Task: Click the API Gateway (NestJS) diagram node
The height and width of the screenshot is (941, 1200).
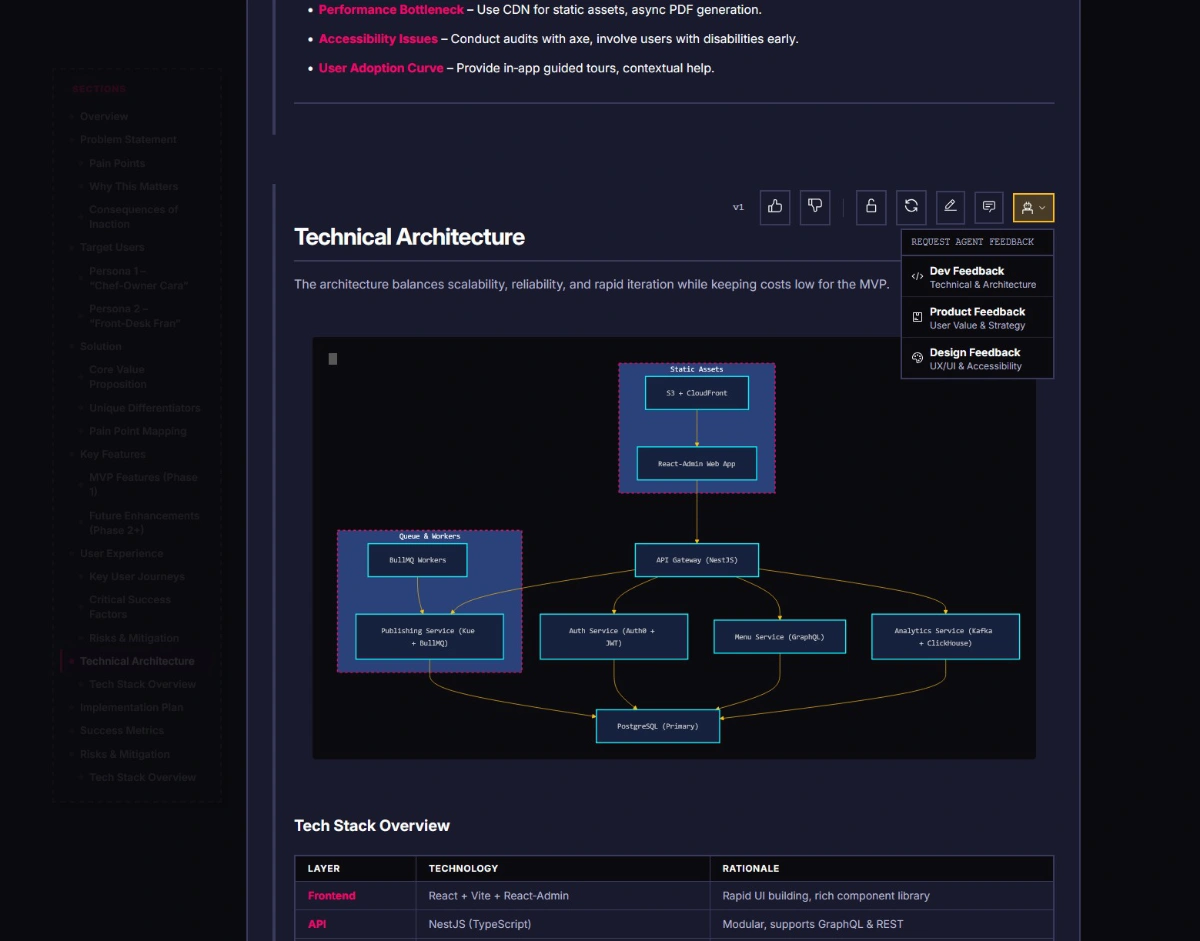Action: tap(697, 560)
